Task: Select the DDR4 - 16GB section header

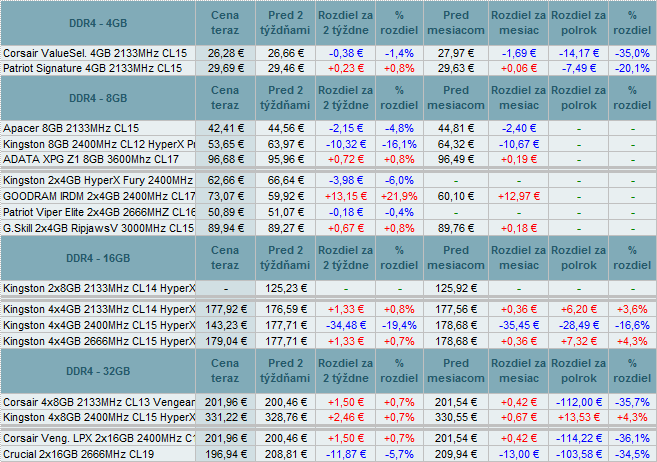Action: 98,258
